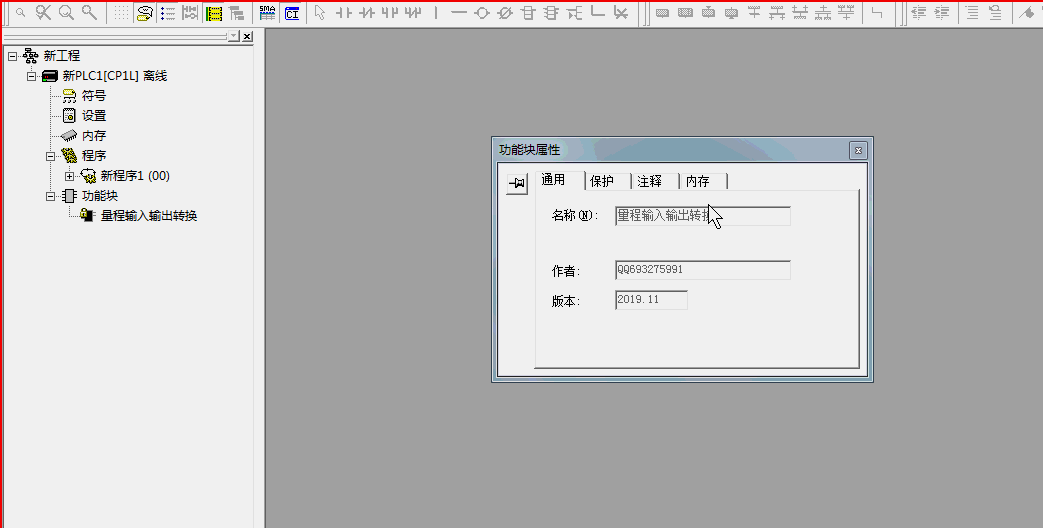Add a new closed (negated) coil
The width and height of the screenshot is (1045, 530).
point(505,13)
